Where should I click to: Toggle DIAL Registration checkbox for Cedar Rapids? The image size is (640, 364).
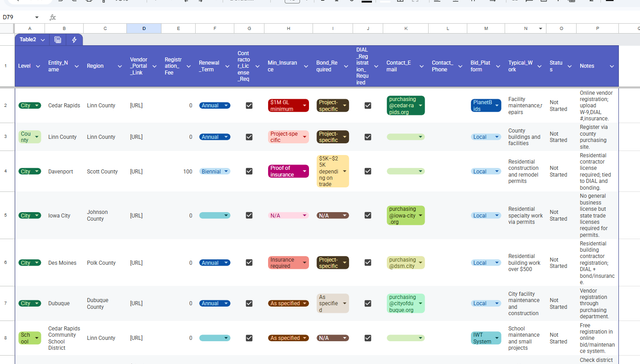368,105
